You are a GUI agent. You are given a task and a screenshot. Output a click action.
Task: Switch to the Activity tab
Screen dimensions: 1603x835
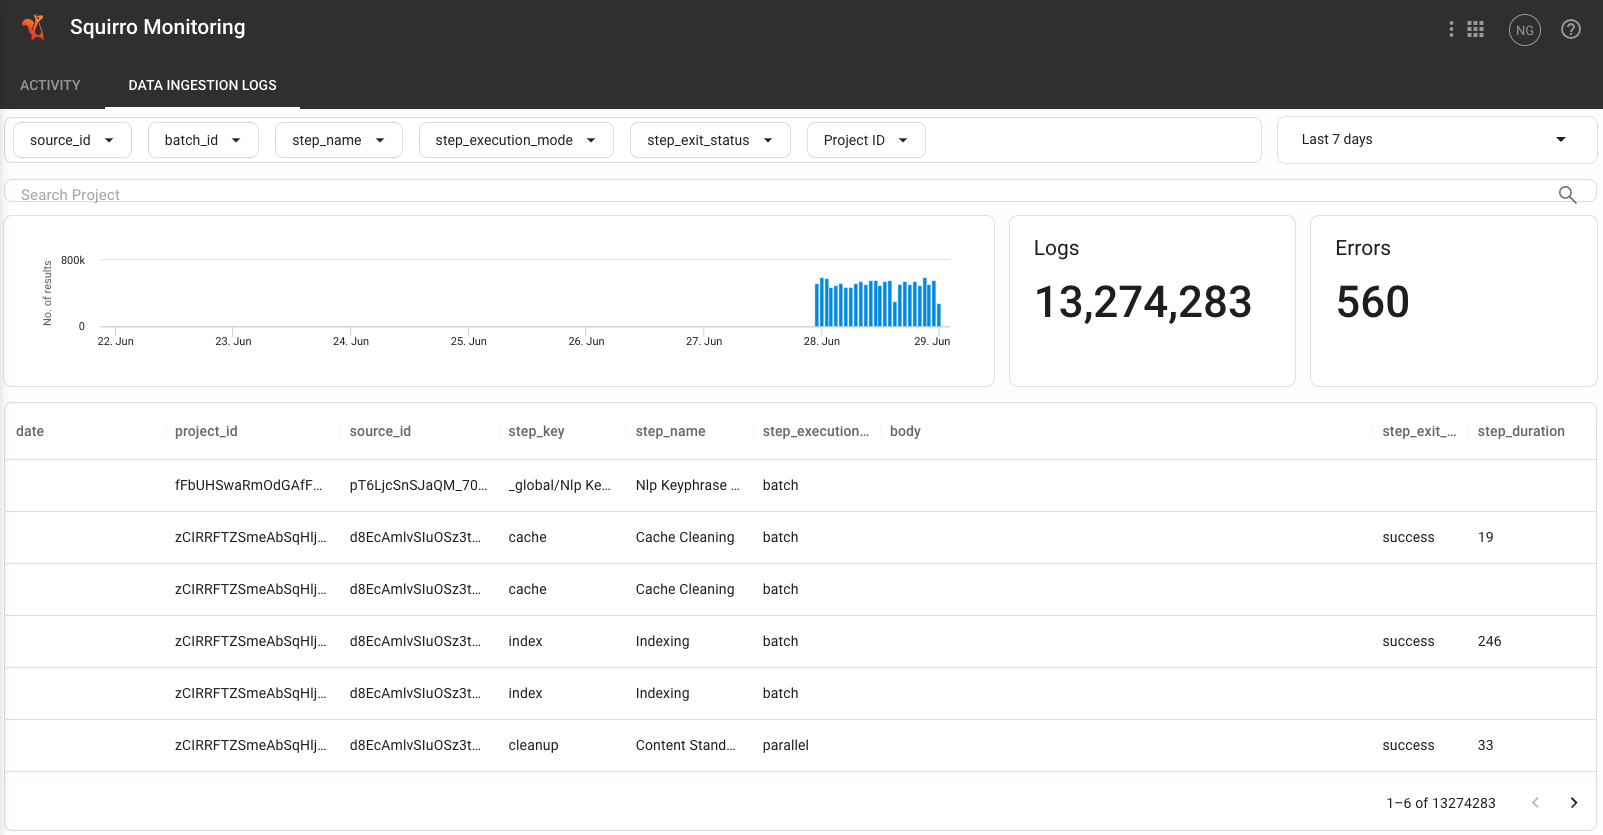(50, 85)
